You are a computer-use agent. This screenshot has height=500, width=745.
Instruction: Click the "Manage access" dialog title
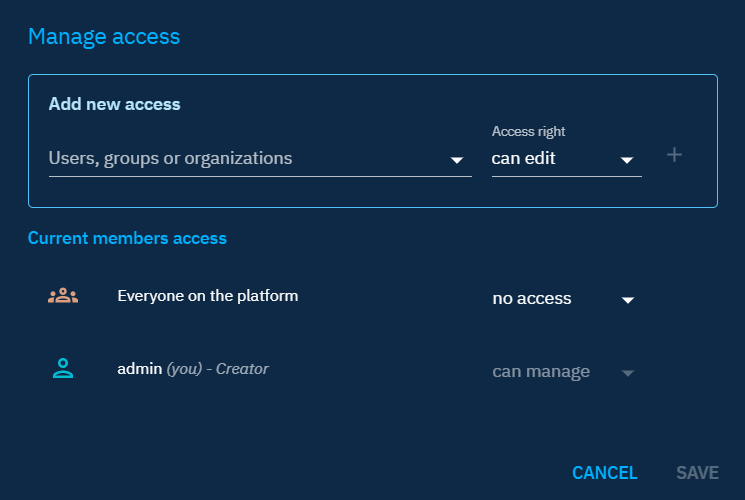coord(104,37)
